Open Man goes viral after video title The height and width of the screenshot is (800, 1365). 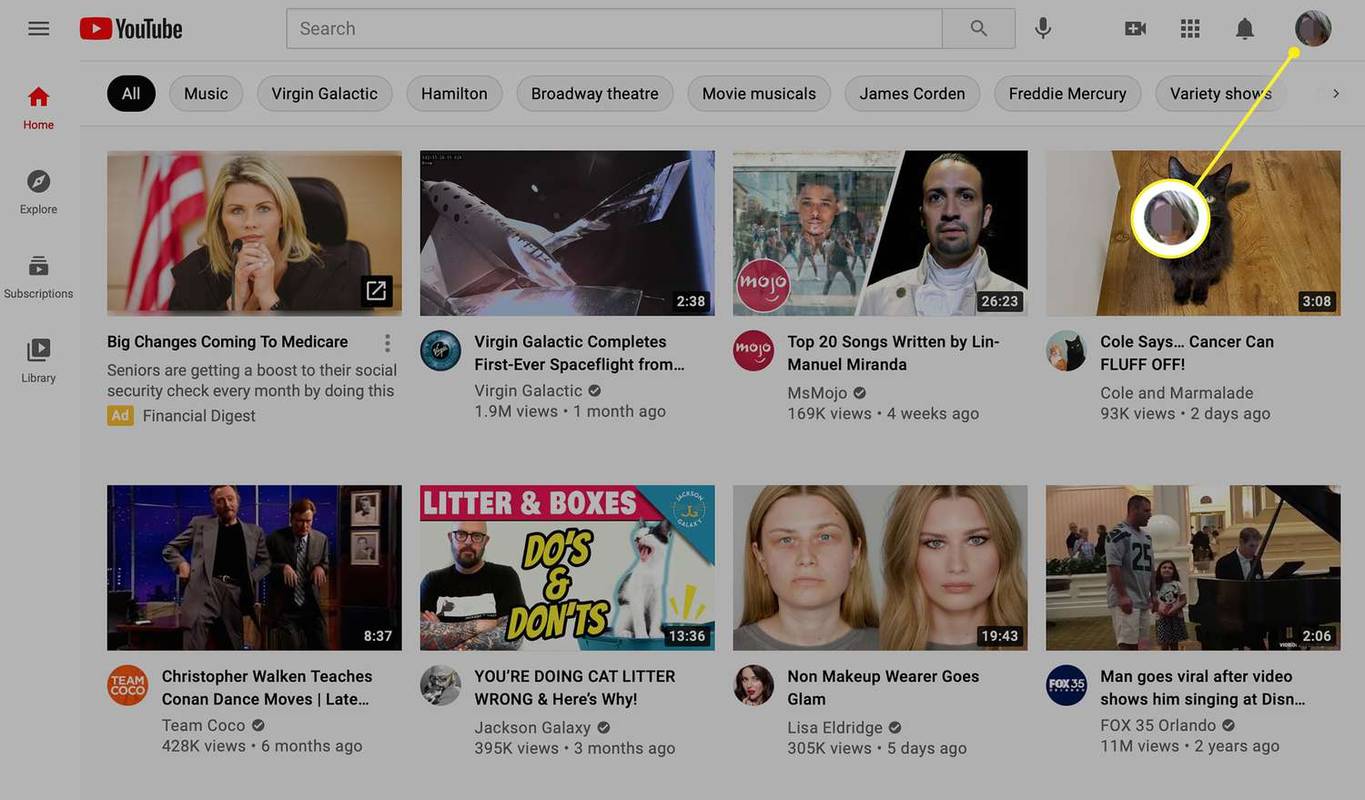(x=1203, y=688)
